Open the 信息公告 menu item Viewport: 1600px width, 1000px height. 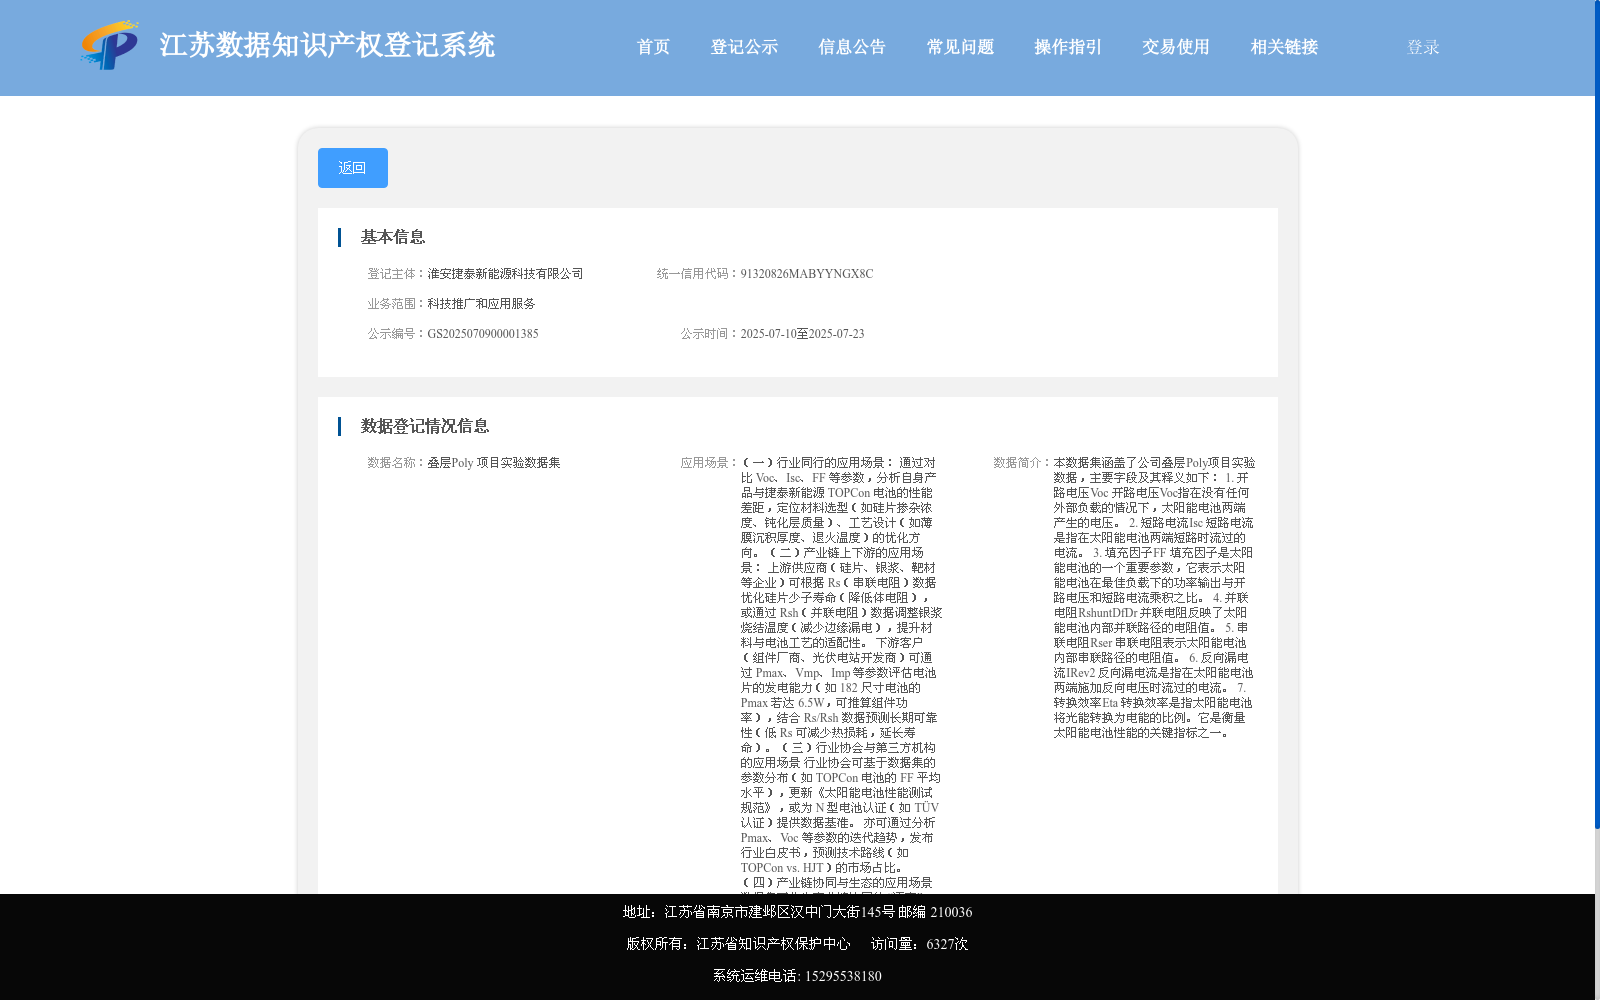point(852,47)
